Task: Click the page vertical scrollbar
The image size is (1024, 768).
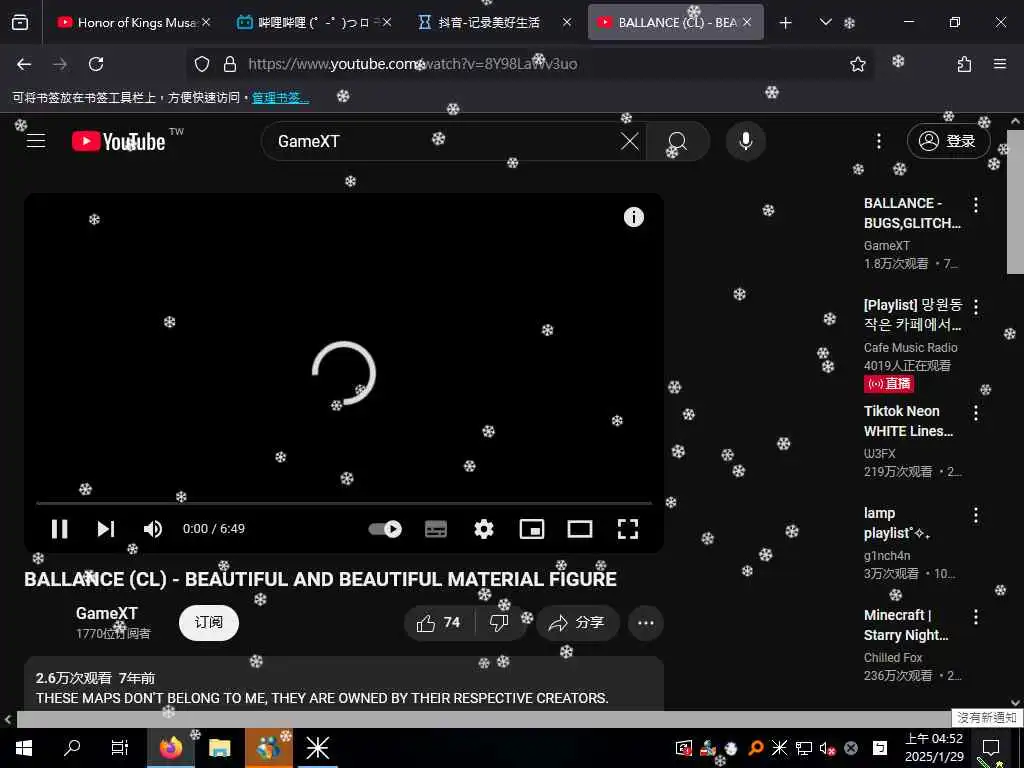Action: tap(1015, 202)
